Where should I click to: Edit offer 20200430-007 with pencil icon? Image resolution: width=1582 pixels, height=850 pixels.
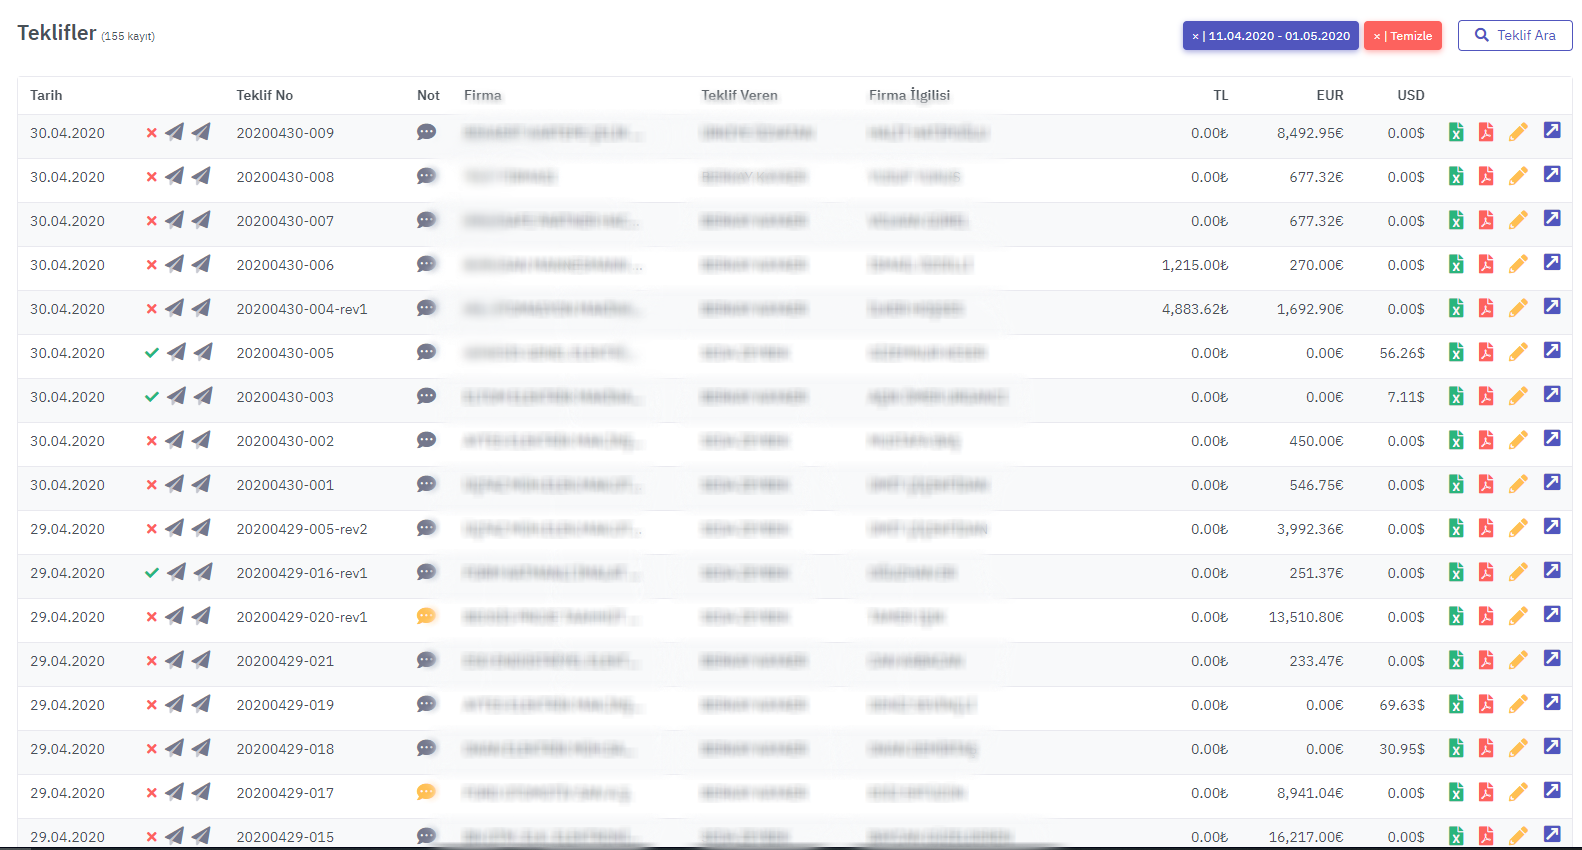(x=1518, y=220)
